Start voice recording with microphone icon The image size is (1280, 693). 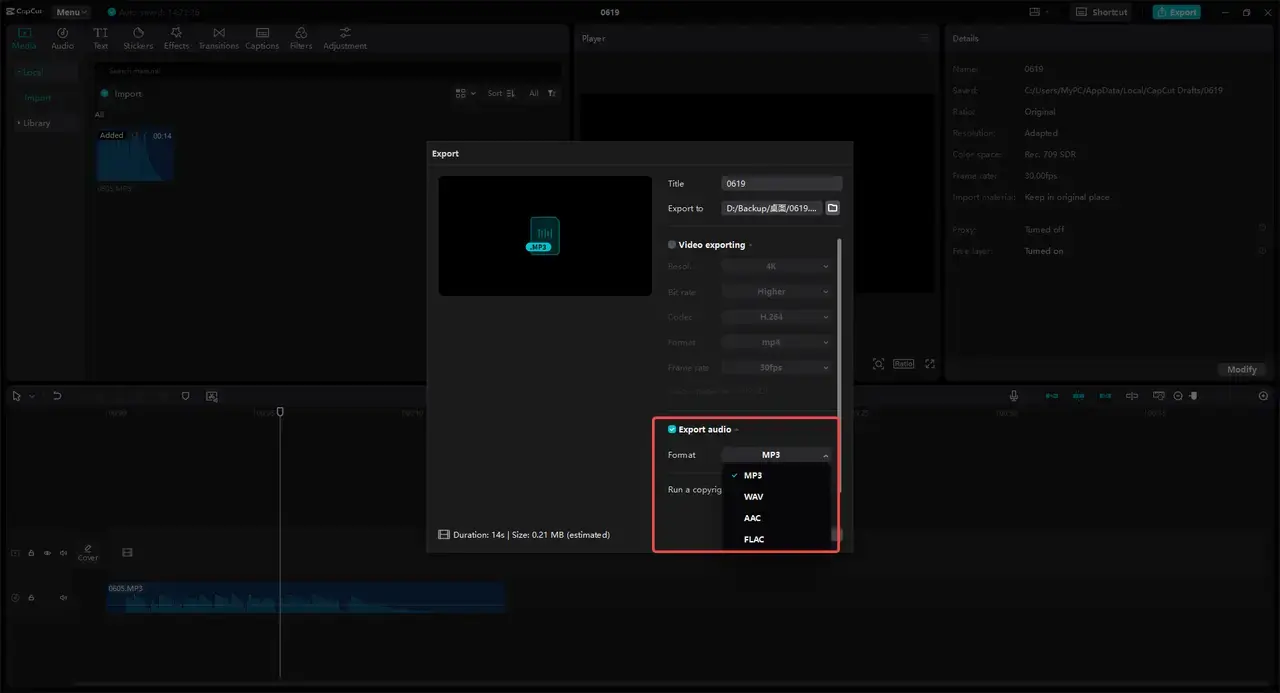point(1014,396)
